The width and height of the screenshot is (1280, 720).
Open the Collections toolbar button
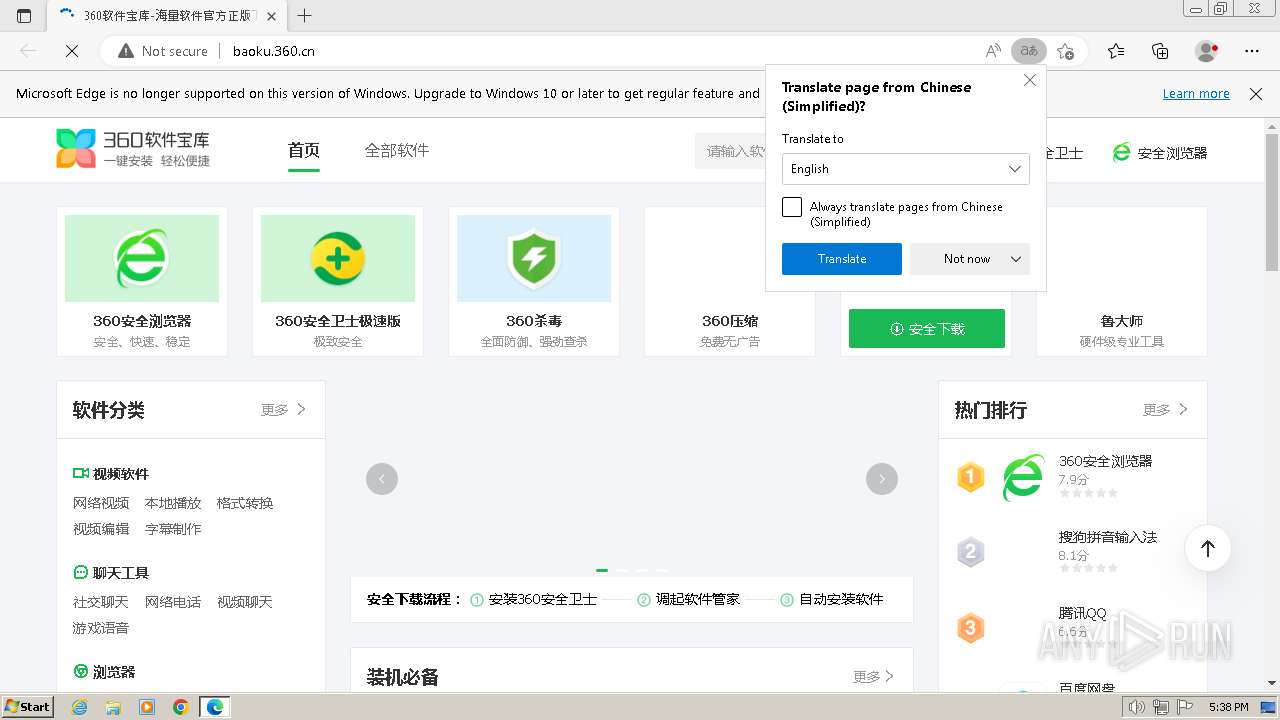coord(1160,51)
